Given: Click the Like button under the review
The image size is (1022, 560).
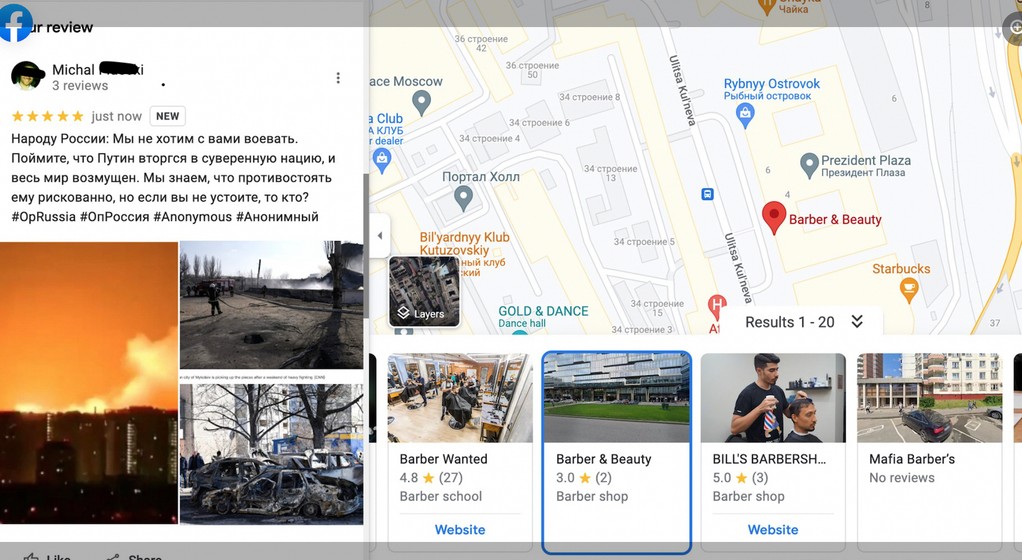Looking at the screenshot, I should [46, 555].
